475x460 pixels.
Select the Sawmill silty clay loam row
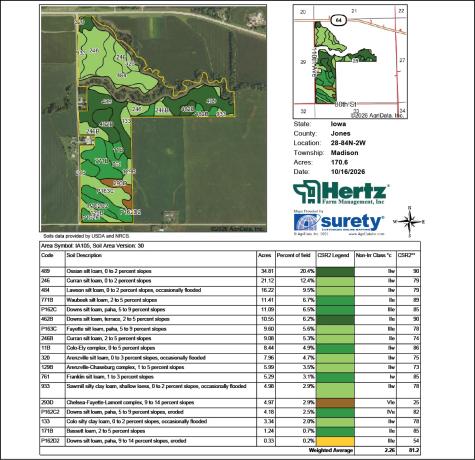pyautogui.click(x=230, y=390)
